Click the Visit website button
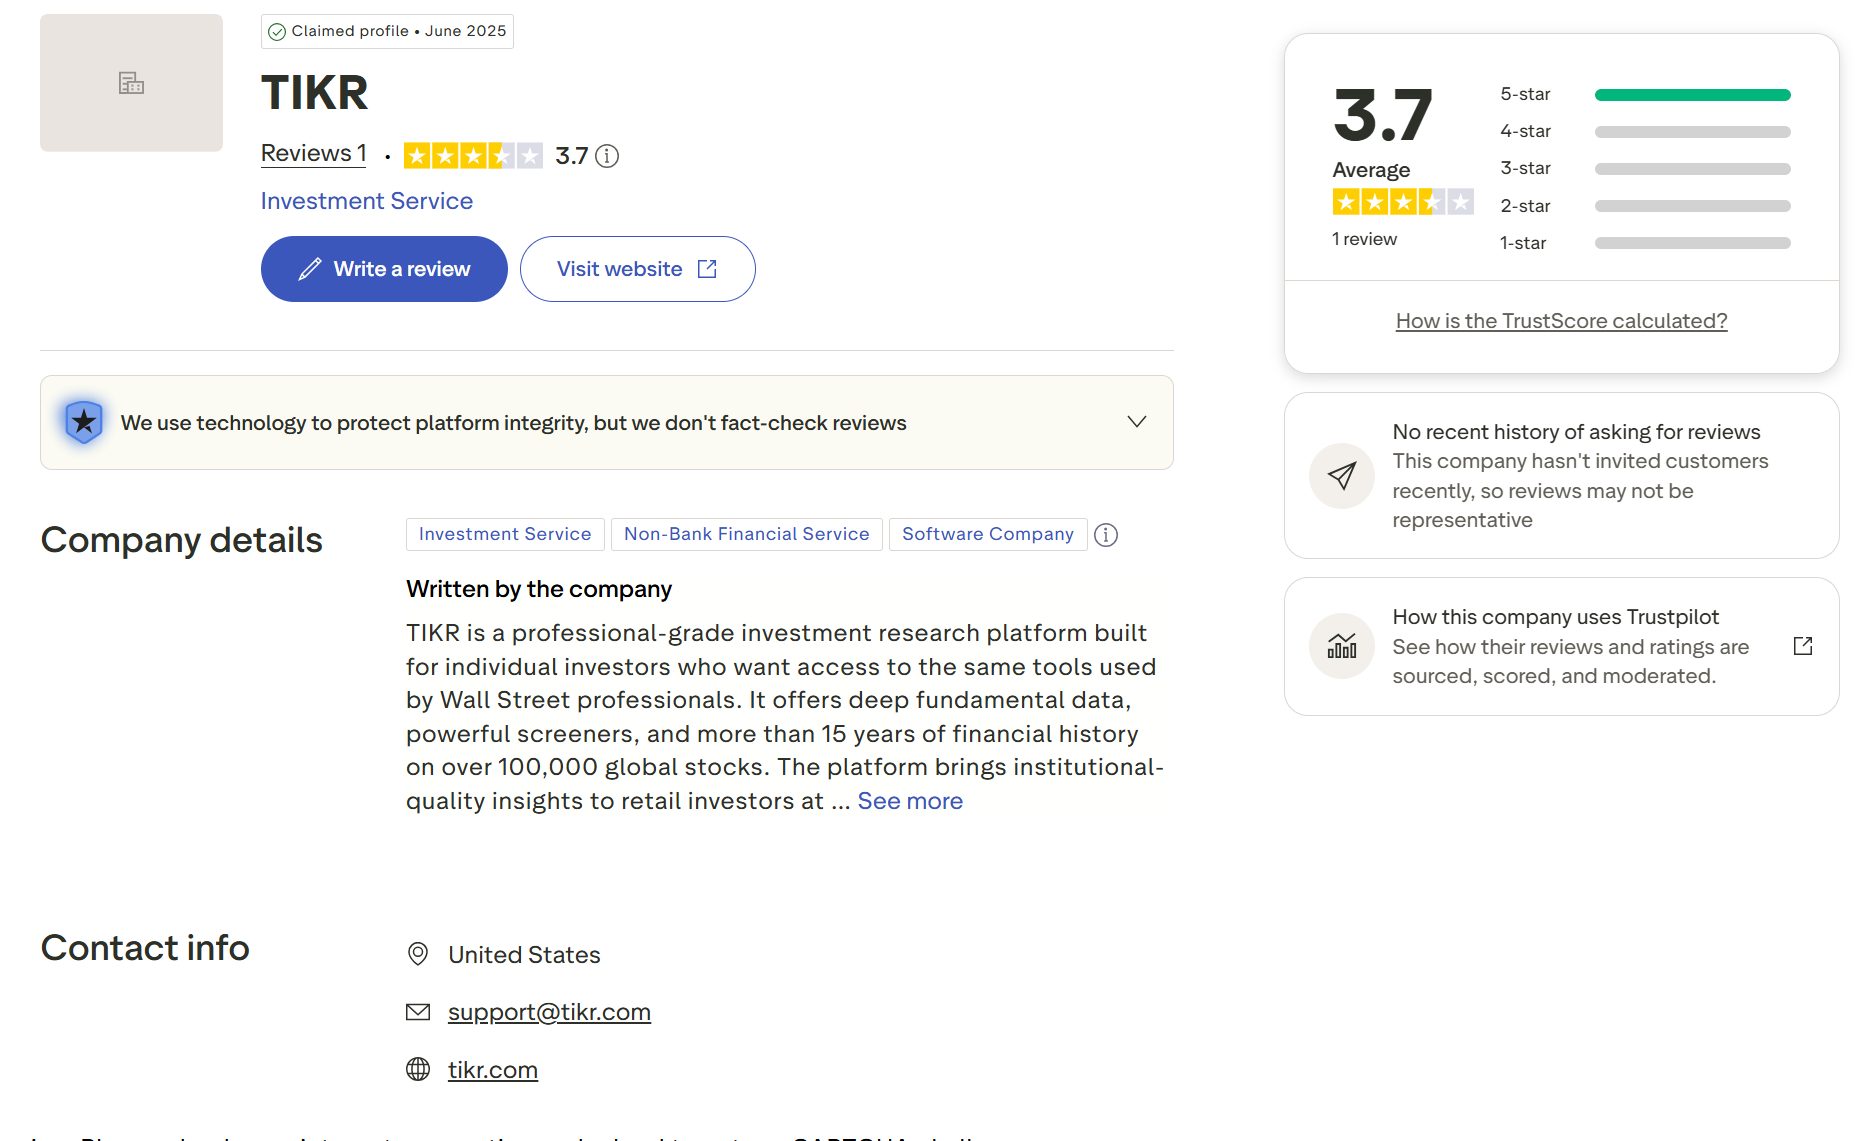Screen dimensions: 1868x1141 pos(638,269)
